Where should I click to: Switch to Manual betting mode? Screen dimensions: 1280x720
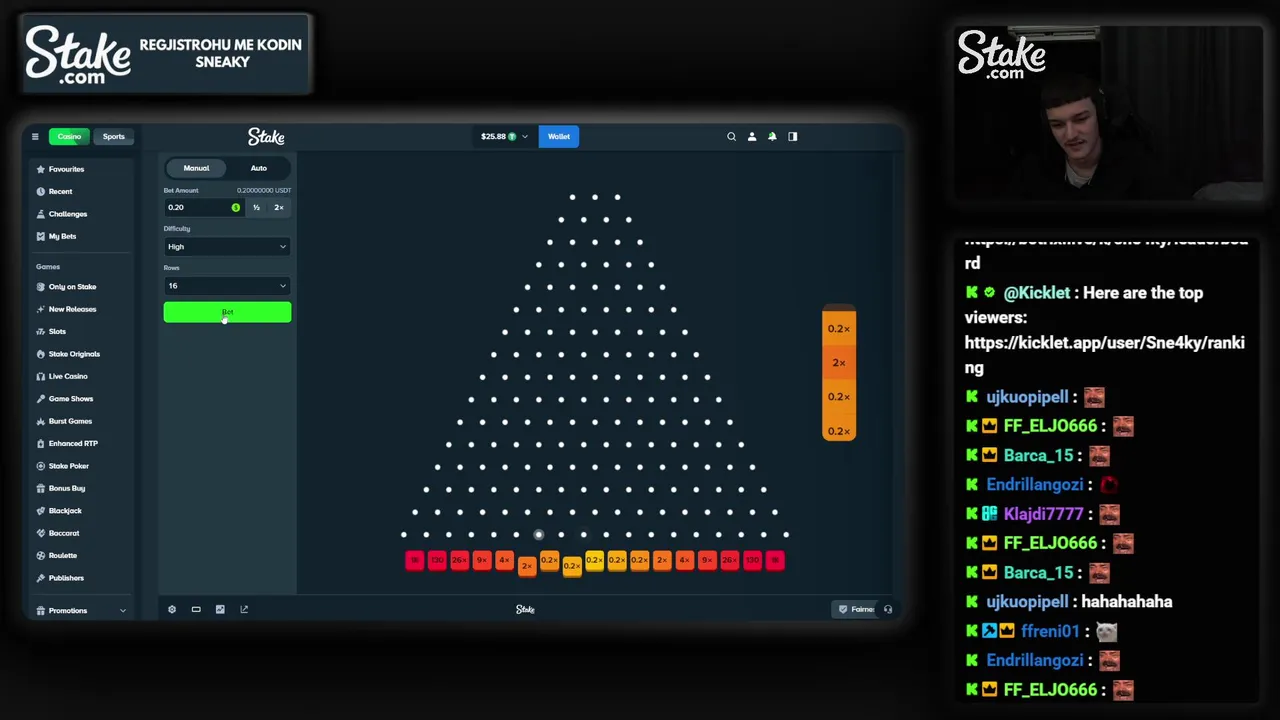(x=196, y=168)
